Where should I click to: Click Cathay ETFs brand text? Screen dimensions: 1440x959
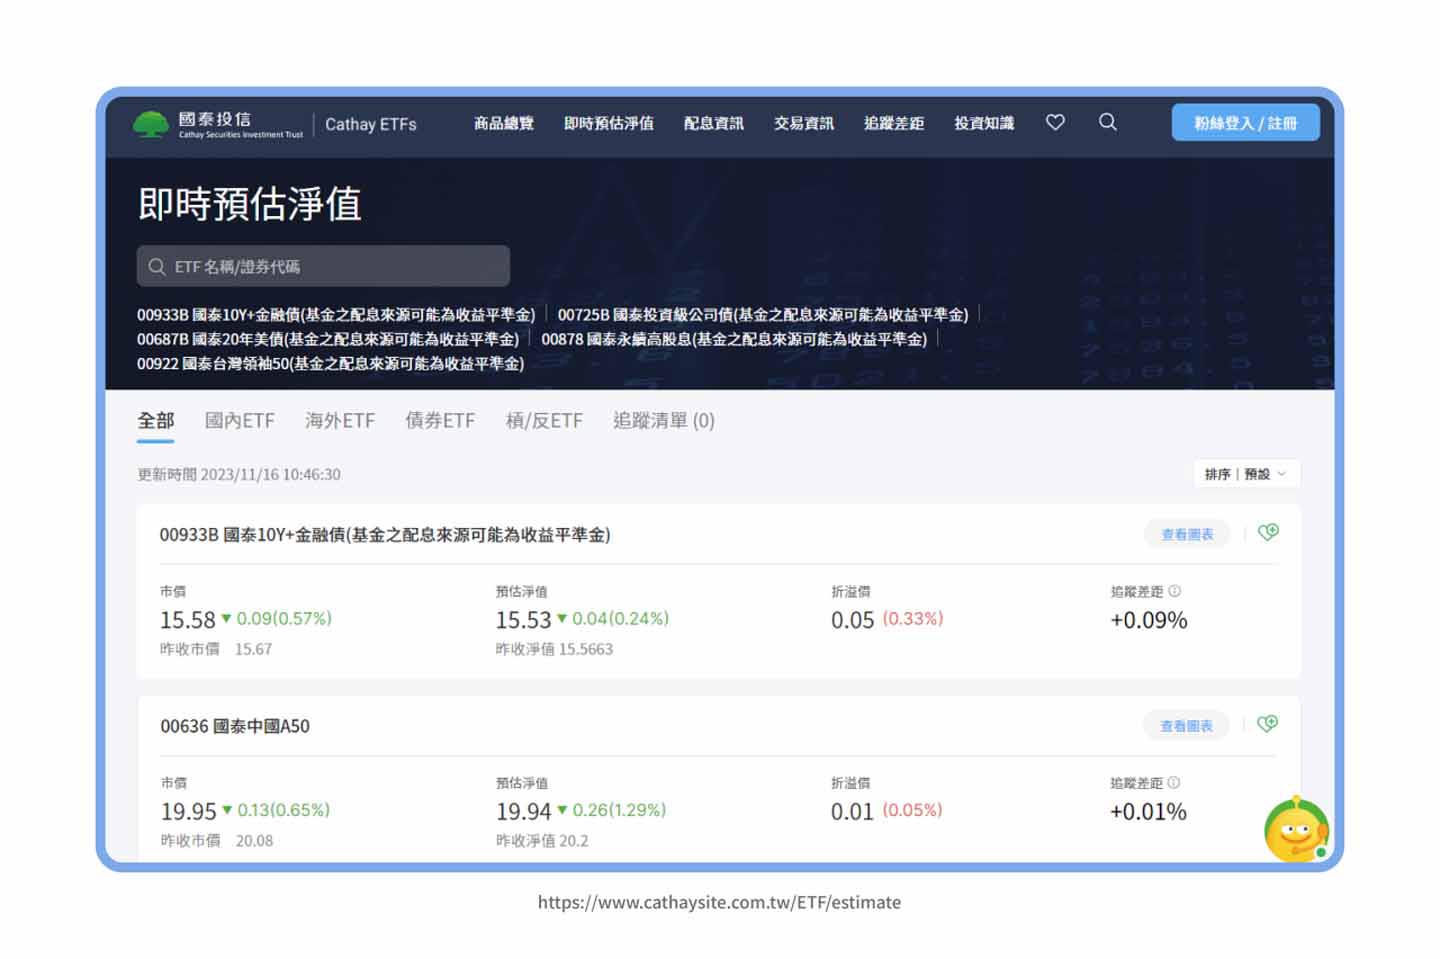click(371, 124)
